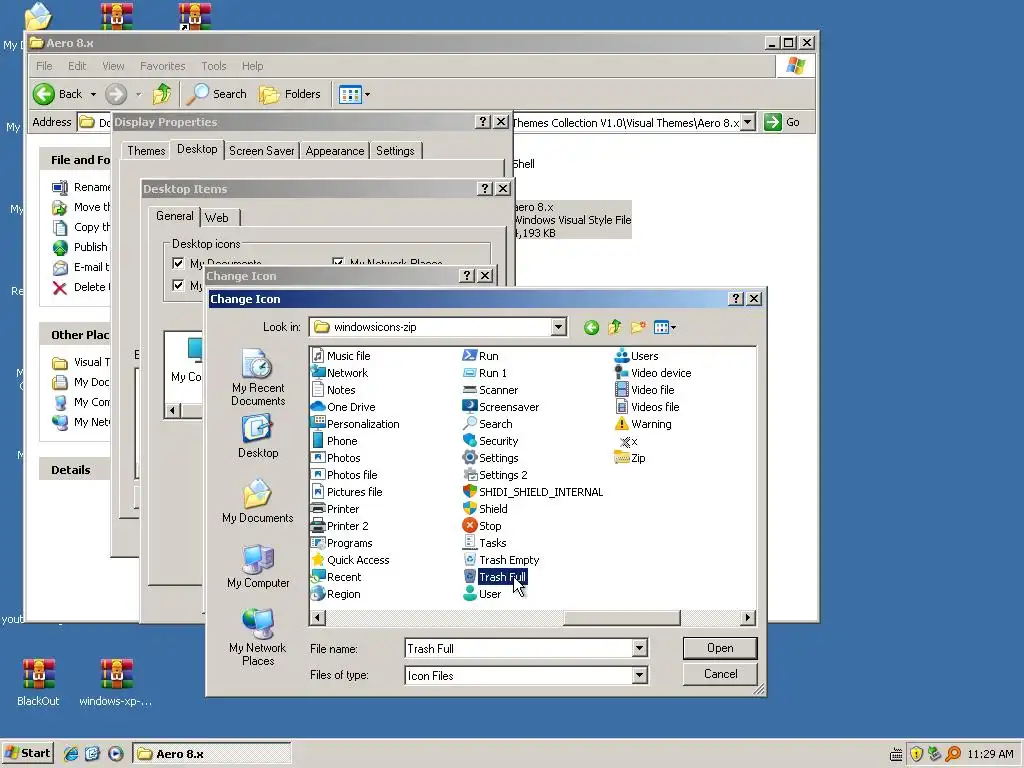
Task: Open the View menu in Explorer
Action: tap(113, 66)
